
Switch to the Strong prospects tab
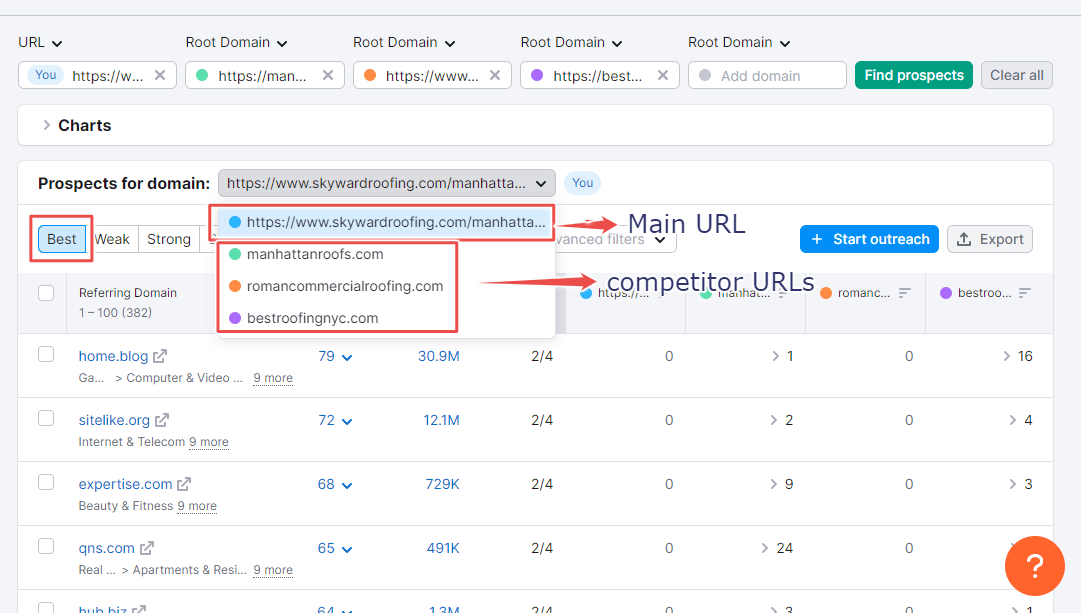pyautogui.click(x=169, y=239)
